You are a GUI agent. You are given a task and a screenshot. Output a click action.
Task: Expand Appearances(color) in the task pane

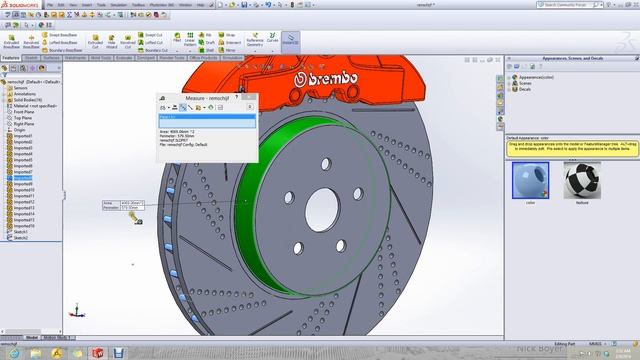[x=509, y=77]
